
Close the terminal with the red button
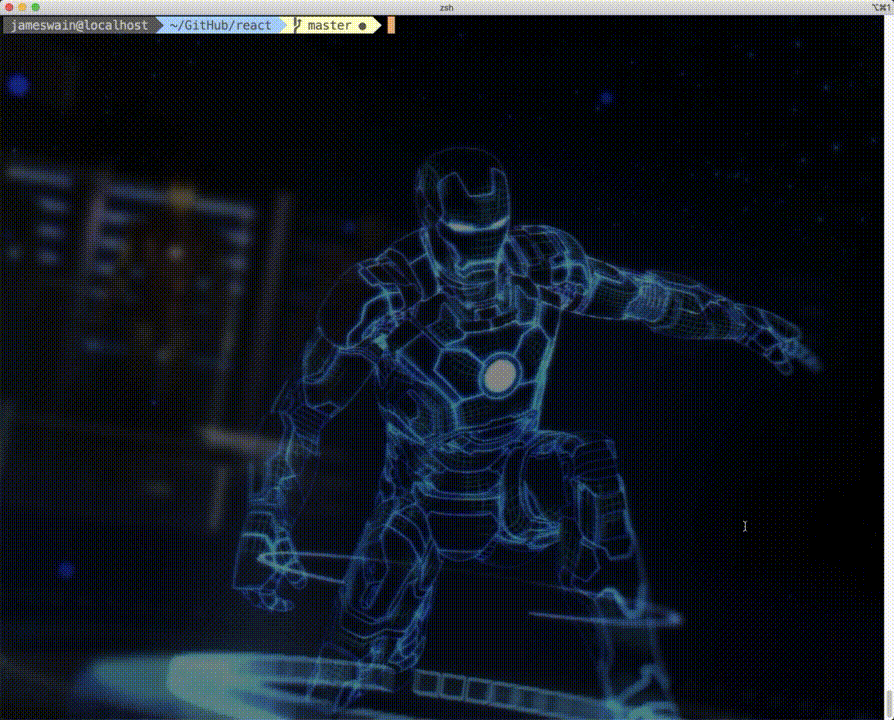pyautogui.click(x=9, y=7)
